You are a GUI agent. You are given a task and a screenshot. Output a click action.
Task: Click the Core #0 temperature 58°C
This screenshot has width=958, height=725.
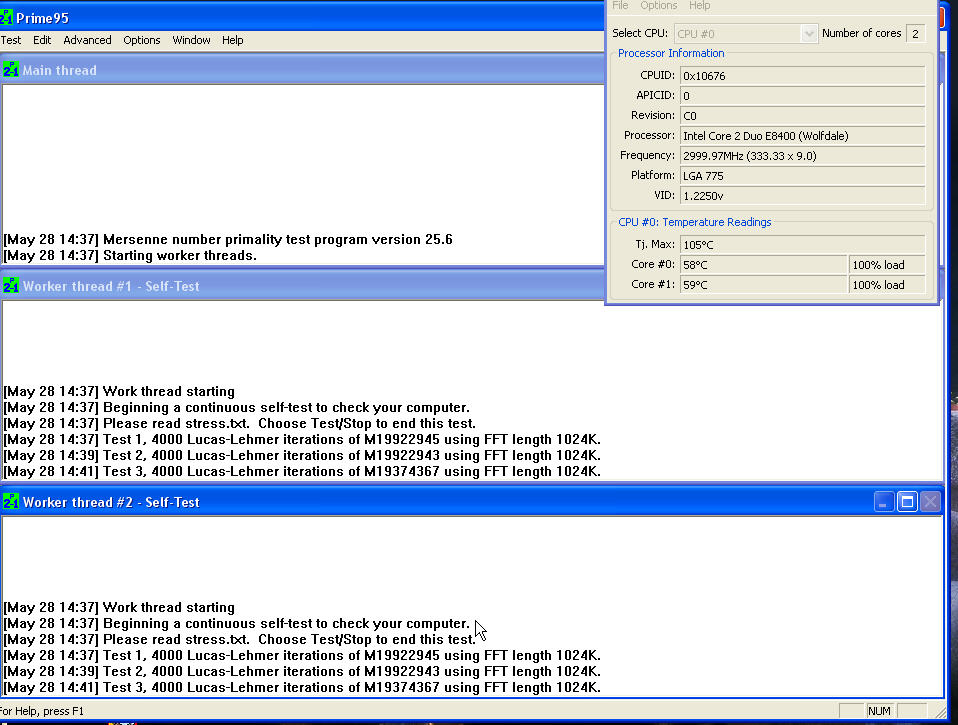(764, 265)
